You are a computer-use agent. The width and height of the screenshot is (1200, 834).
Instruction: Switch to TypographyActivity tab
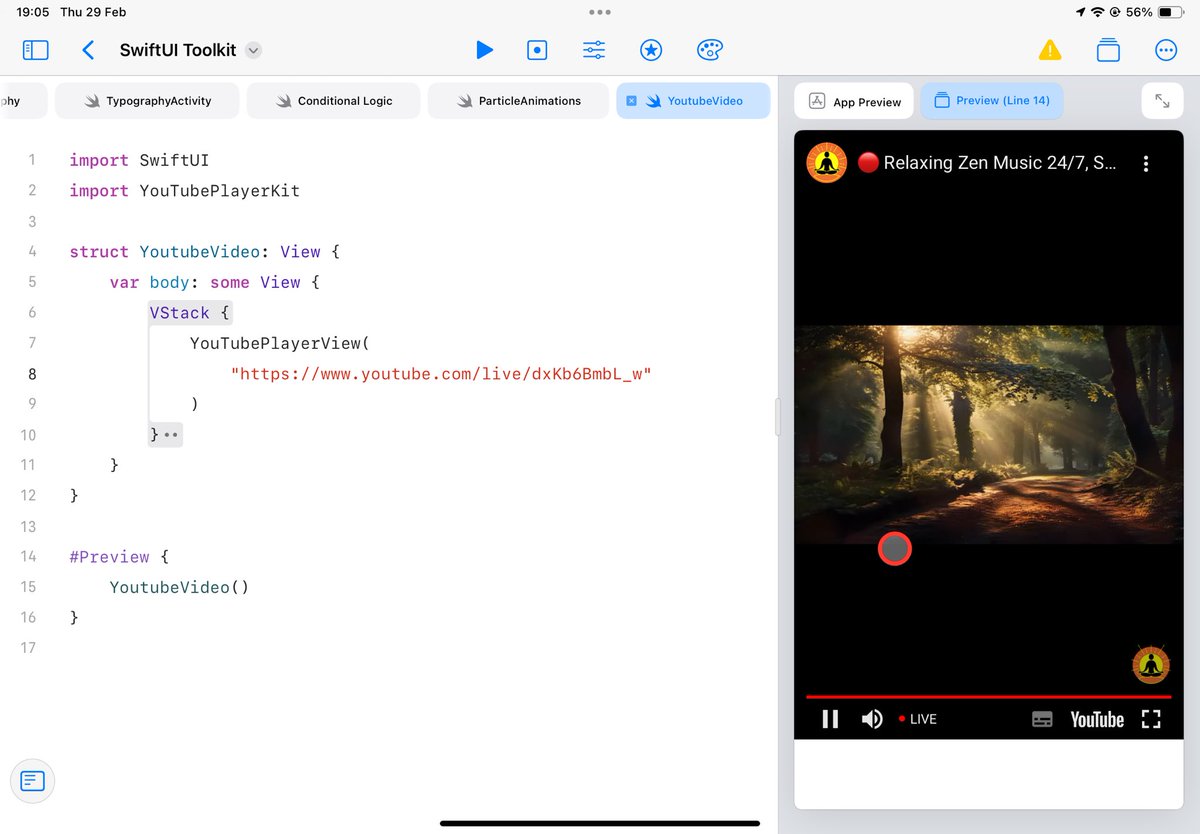tap(147, 101)
